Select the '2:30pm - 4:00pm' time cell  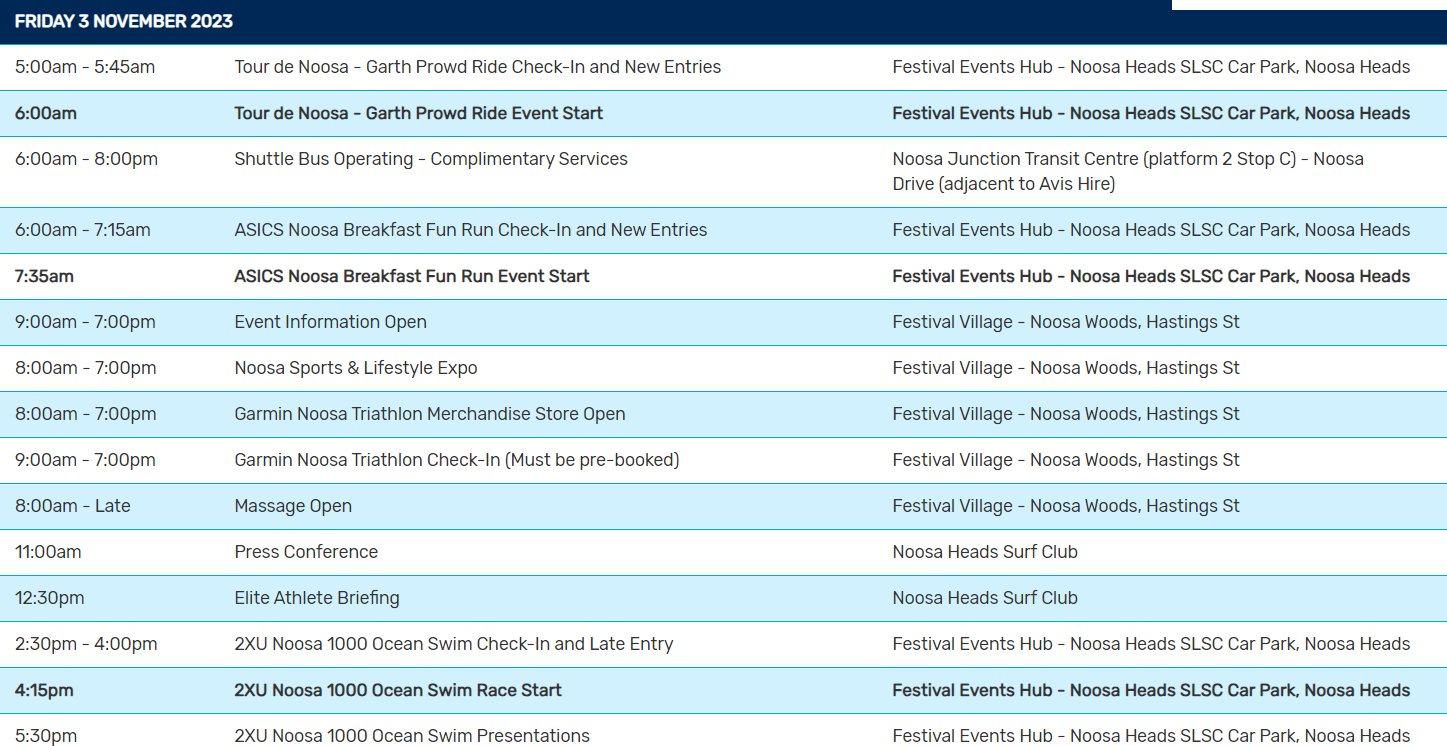tap(86, 644)
